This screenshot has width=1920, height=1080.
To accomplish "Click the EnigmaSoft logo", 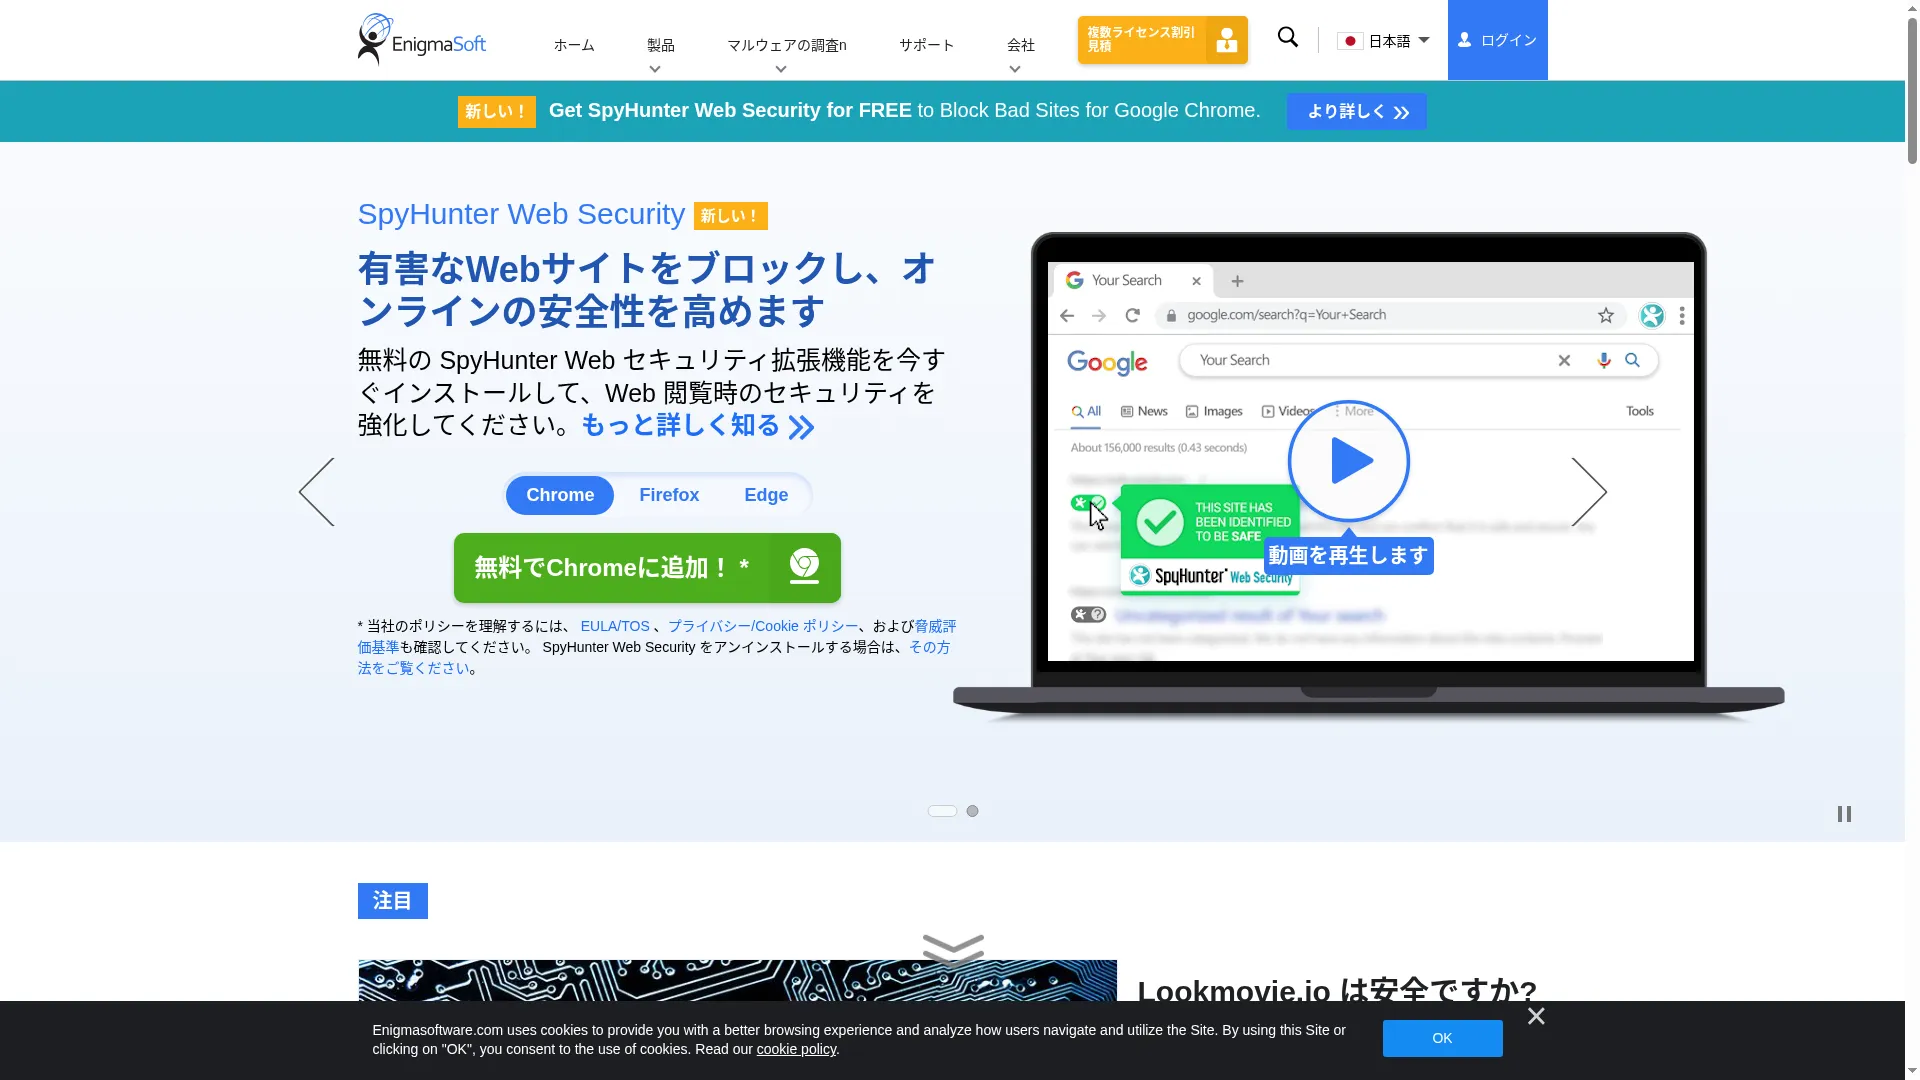I will pyautogui.click(x=422, y=40).
